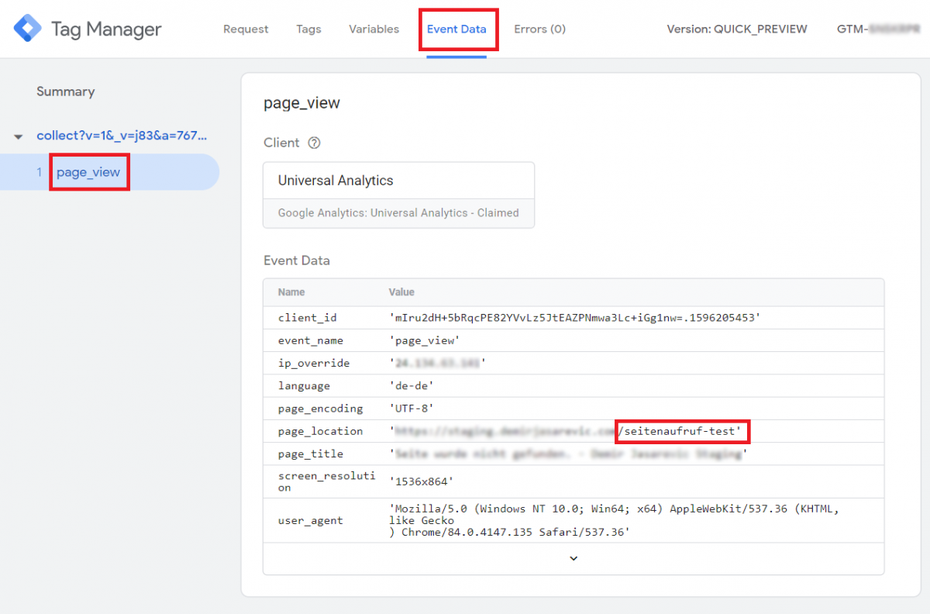Click Version: QUICK_PREVIEW label

[x=737, y=29]
